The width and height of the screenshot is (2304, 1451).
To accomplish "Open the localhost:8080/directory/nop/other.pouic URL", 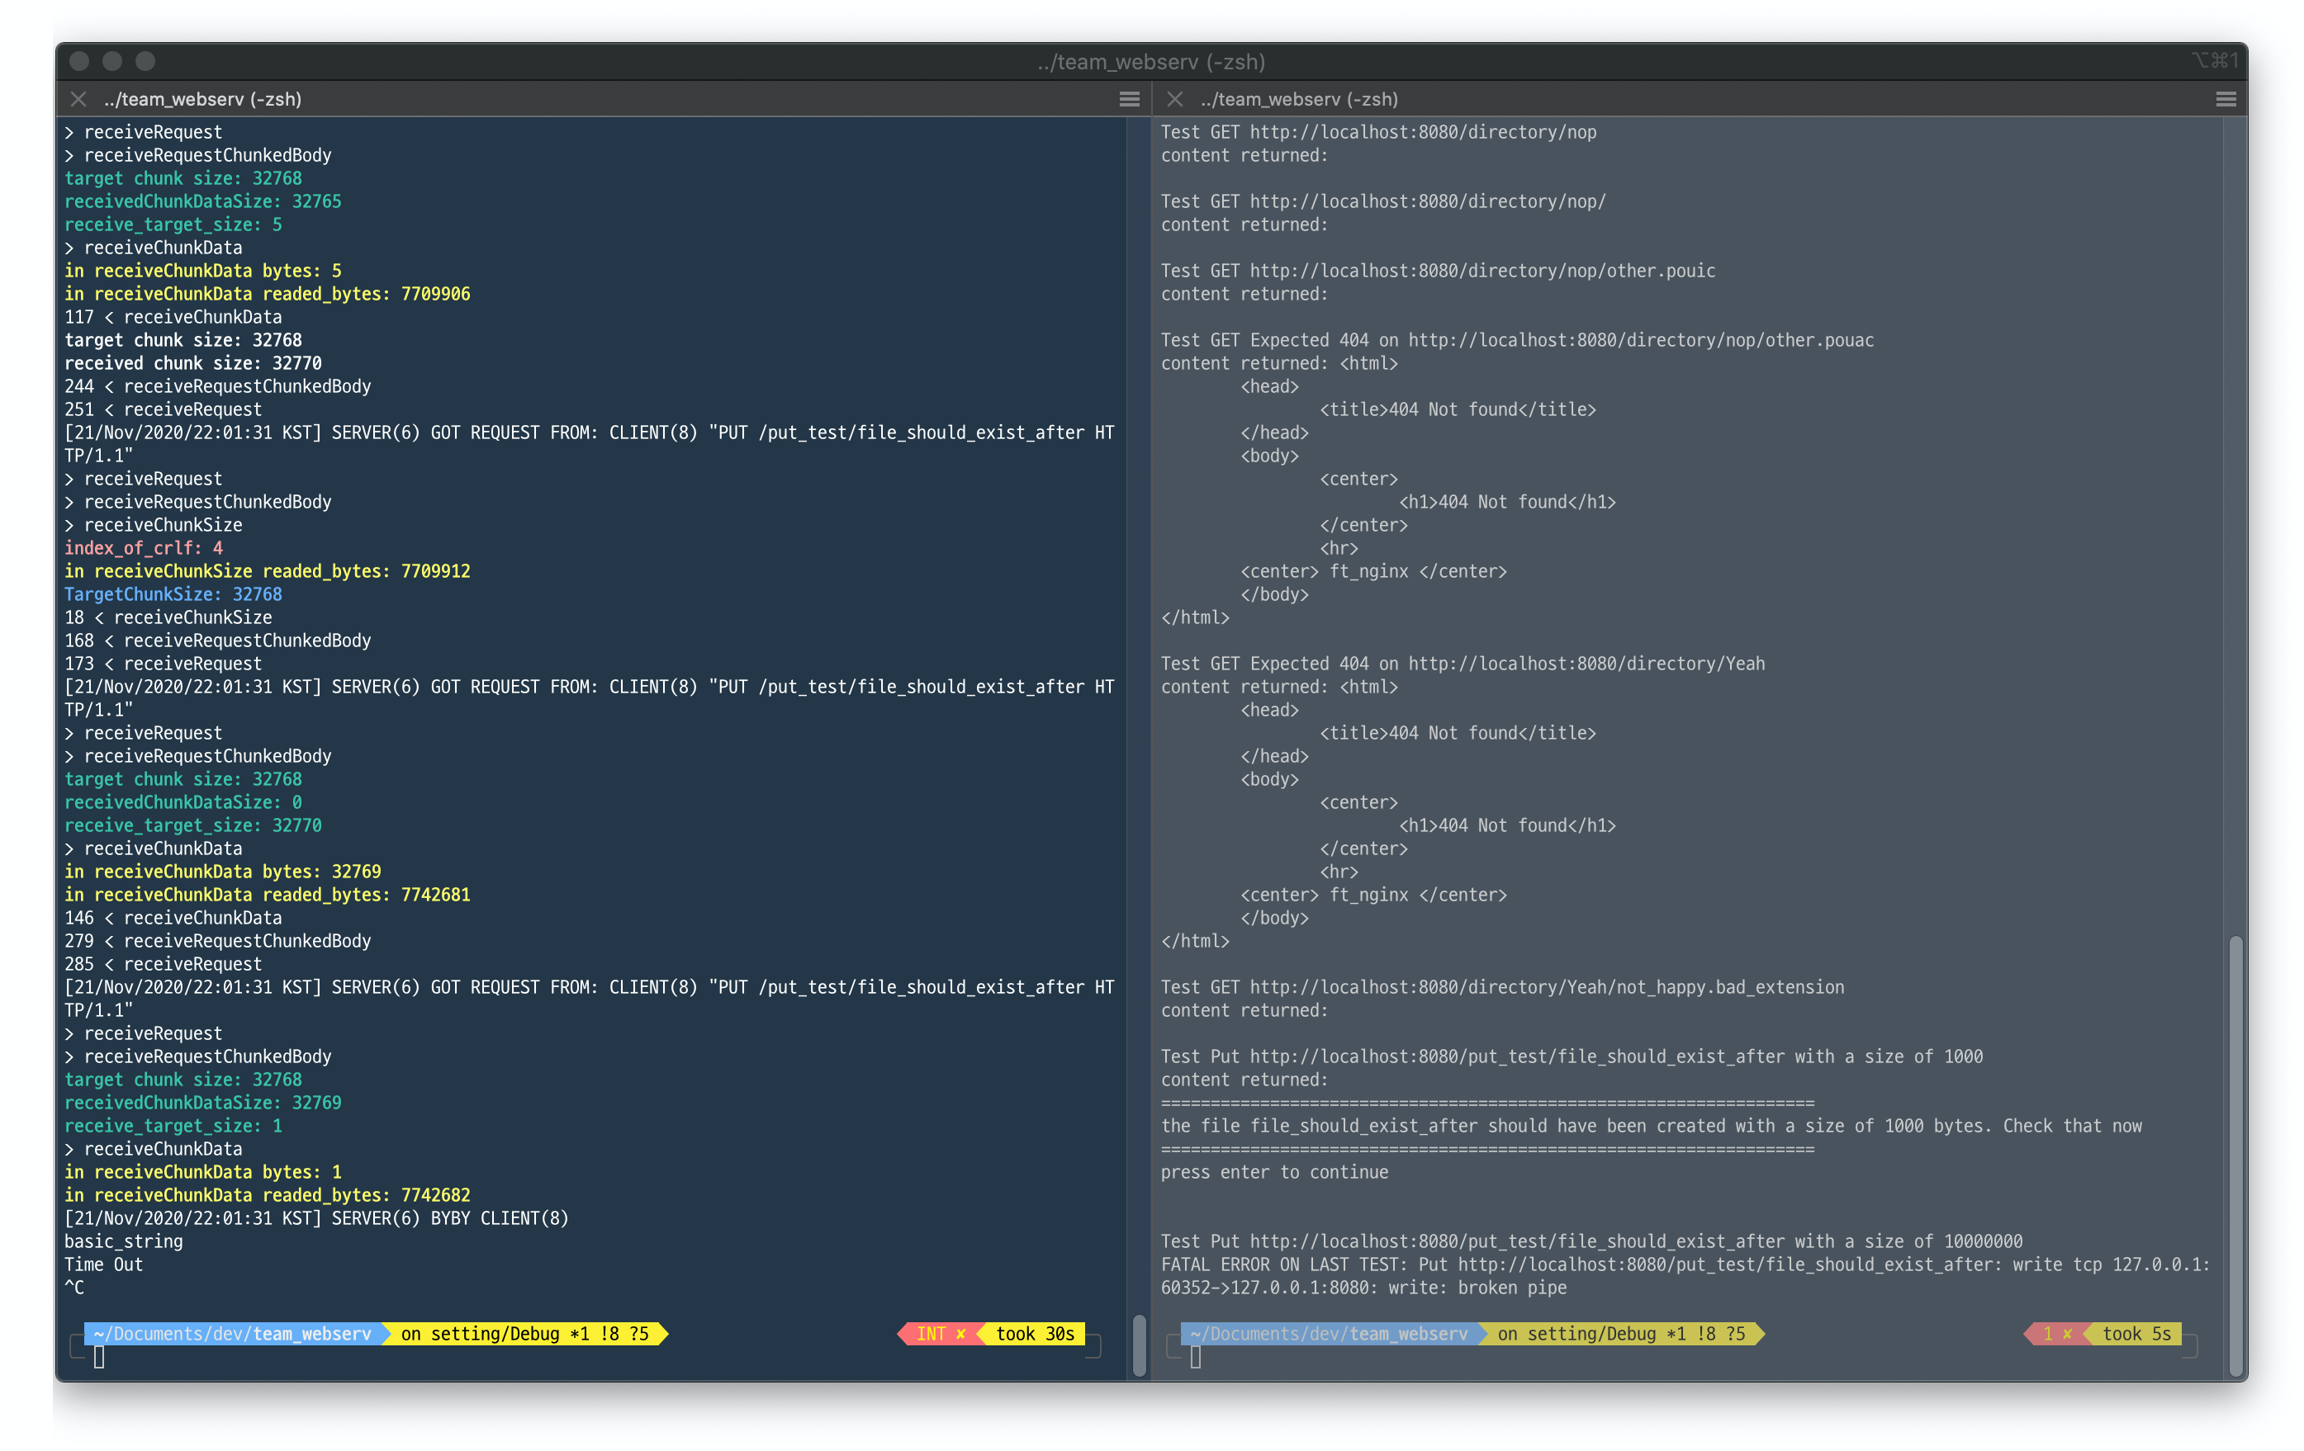I will point(1482,271).
